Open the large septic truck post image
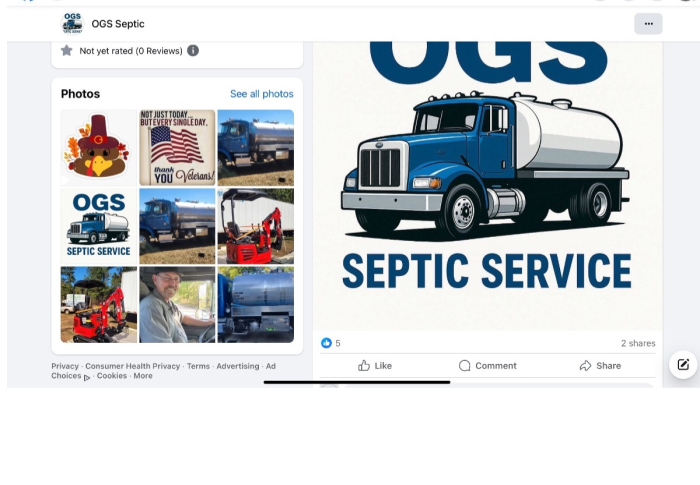This screenshot has height=485, width=700. [x=488, y=186]
